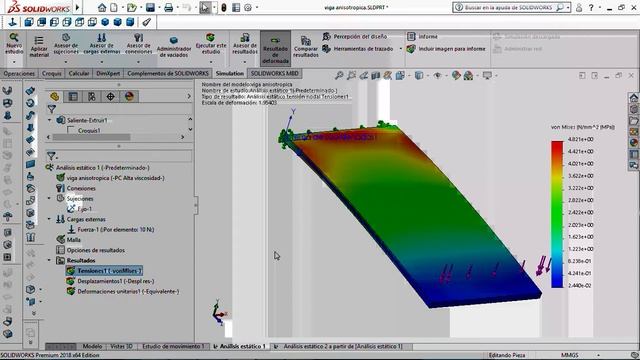Open Asesor de cargas externas

[x=102, y=44]
